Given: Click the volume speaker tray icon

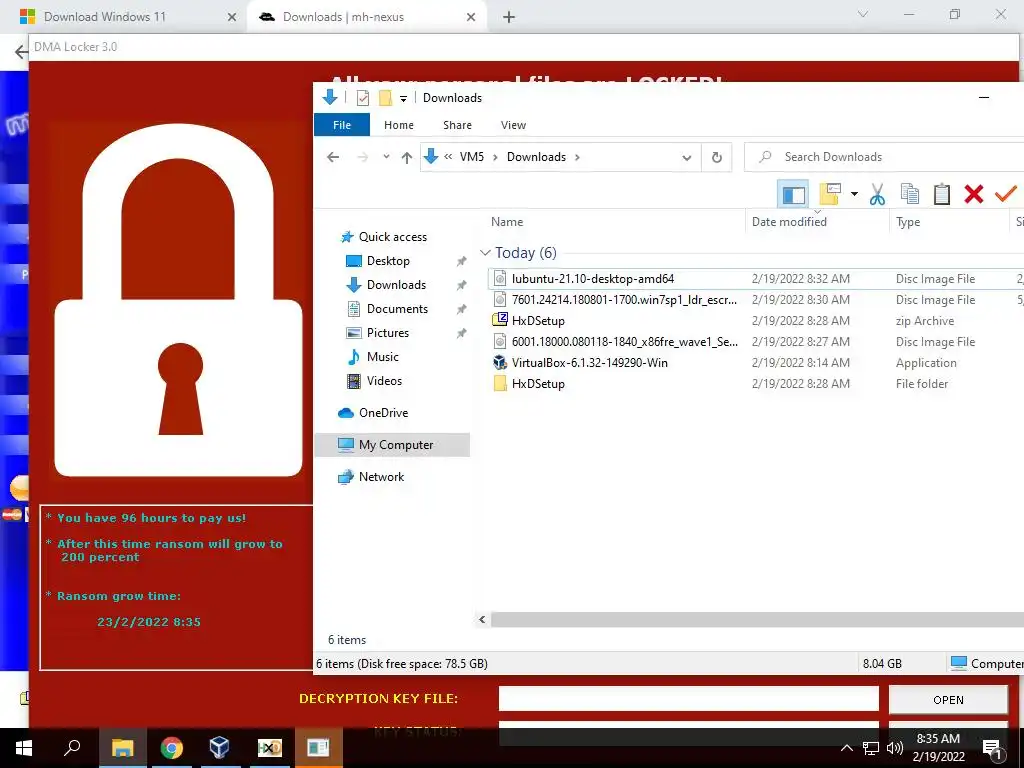Looking at the screenshot, I should click(x=895, y=748).
